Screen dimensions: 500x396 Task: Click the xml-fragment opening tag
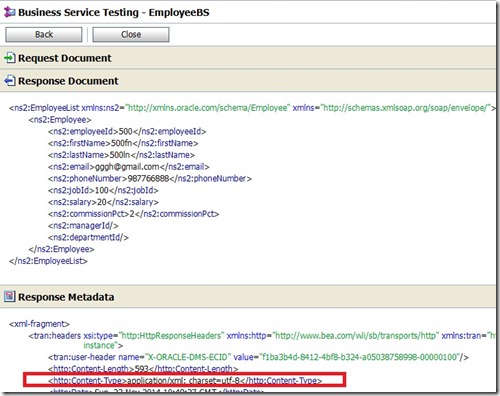click(x=39, y=324)
